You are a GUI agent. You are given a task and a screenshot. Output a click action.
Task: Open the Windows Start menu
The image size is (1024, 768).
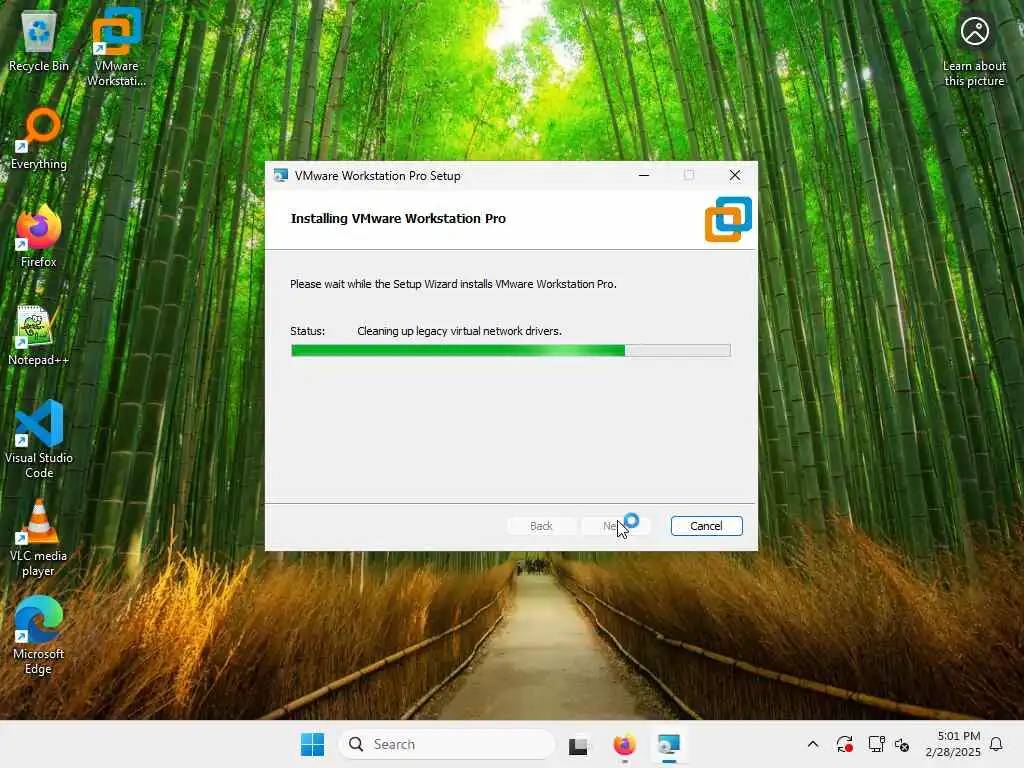[x=312, y=744]
